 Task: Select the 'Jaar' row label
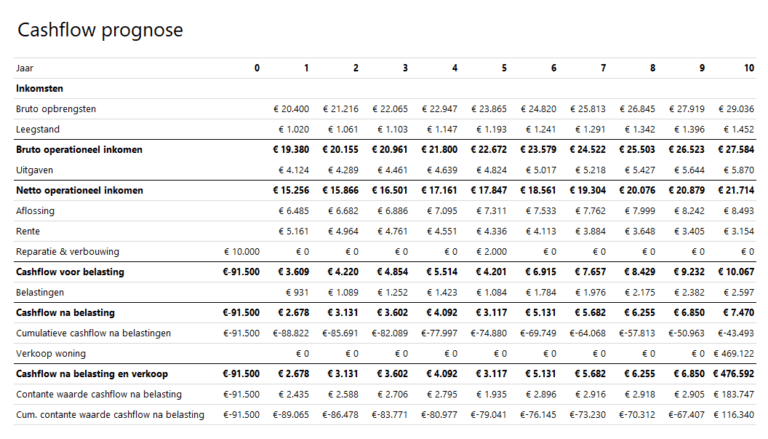pyautogui.click(x=24, y=68)
